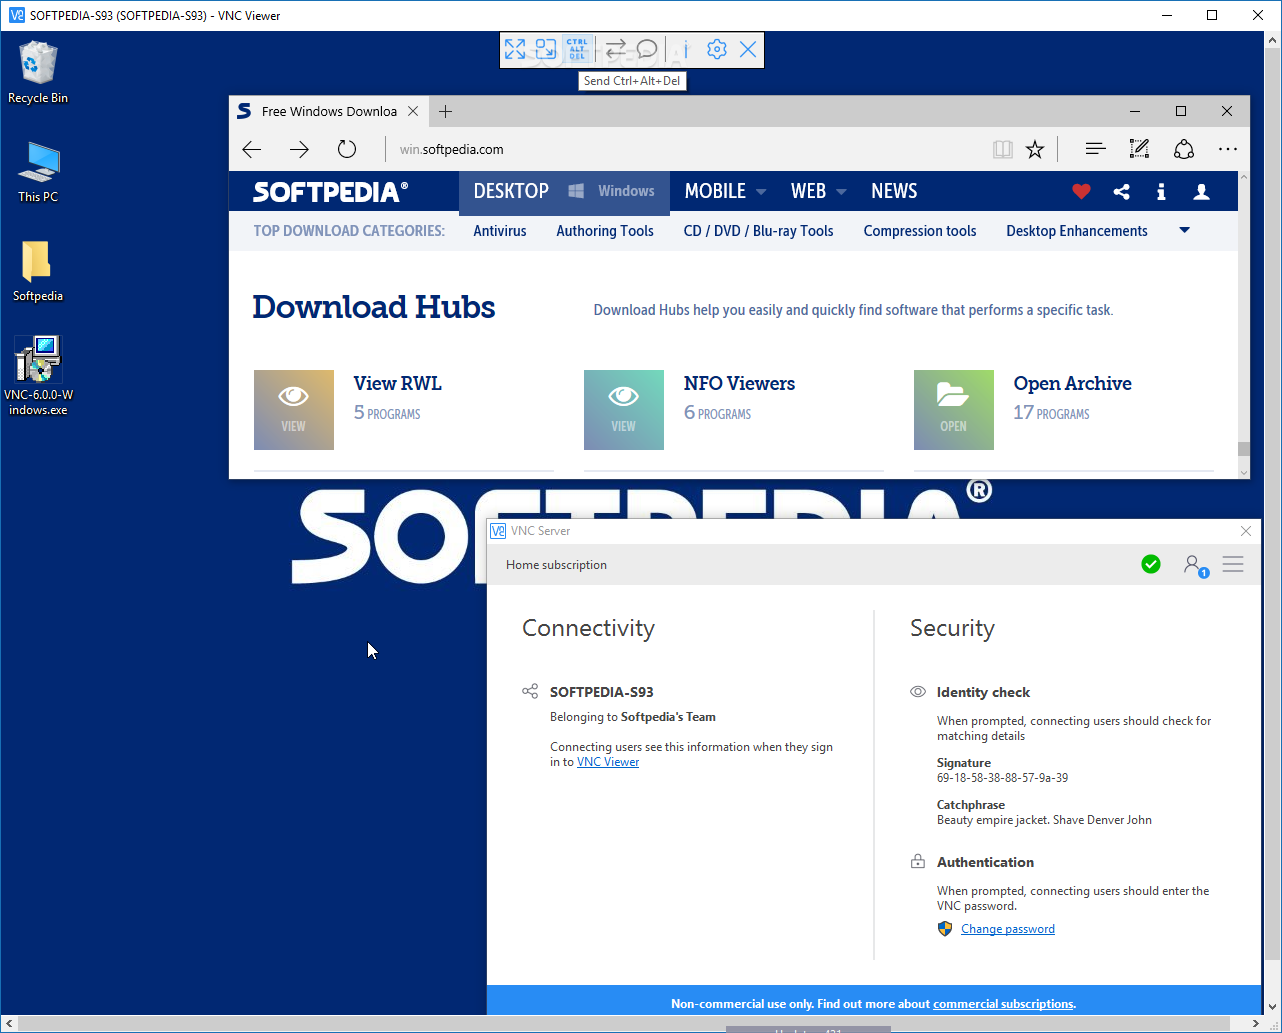
Task: Click the NFO Viewers thumbnail tile
Action: point(624,410)
